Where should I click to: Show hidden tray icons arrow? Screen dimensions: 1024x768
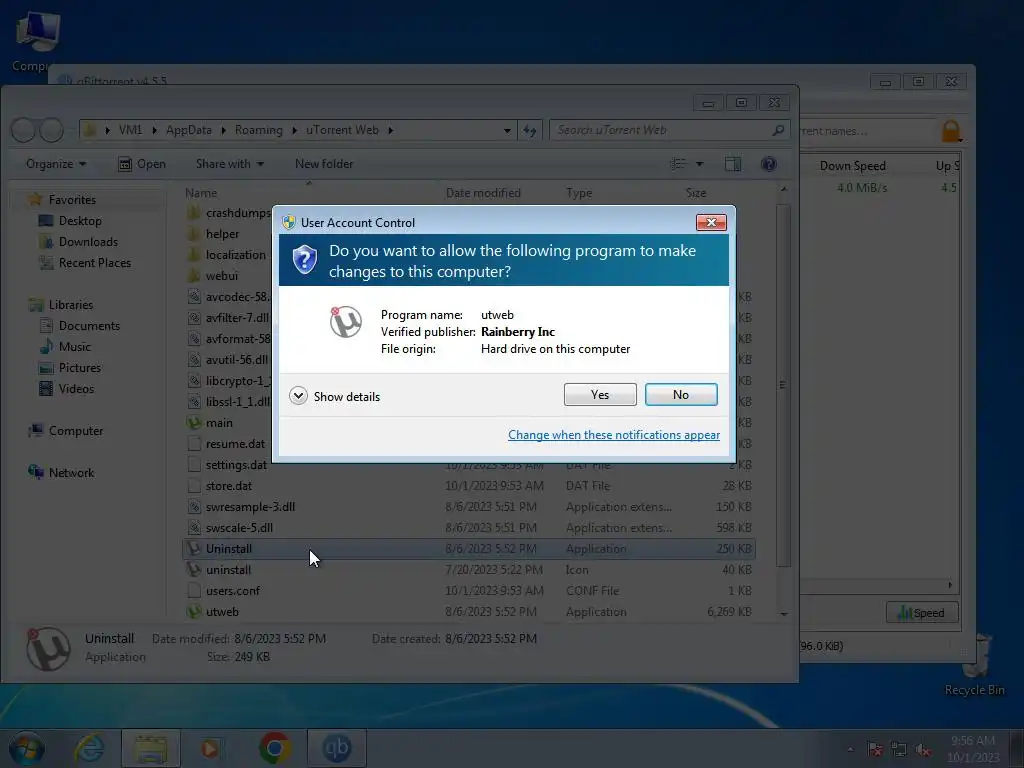[x=850, y=749]
